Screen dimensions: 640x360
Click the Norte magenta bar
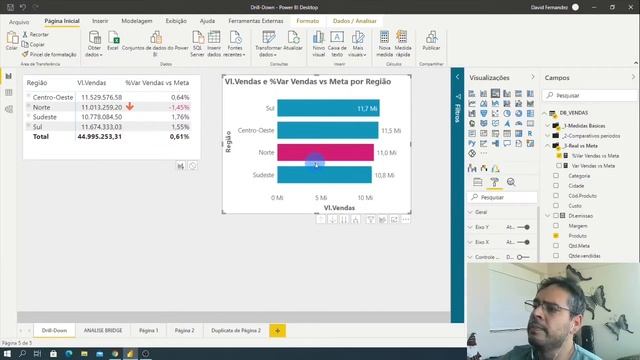click(325, 152)
